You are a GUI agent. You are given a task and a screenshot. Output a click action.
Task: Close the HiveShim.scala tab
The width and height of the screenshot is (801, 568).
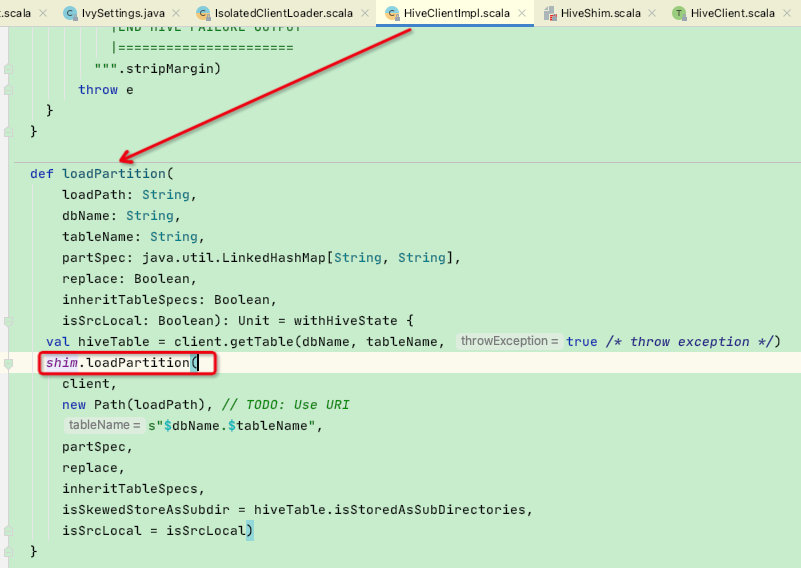coord(652,13)
